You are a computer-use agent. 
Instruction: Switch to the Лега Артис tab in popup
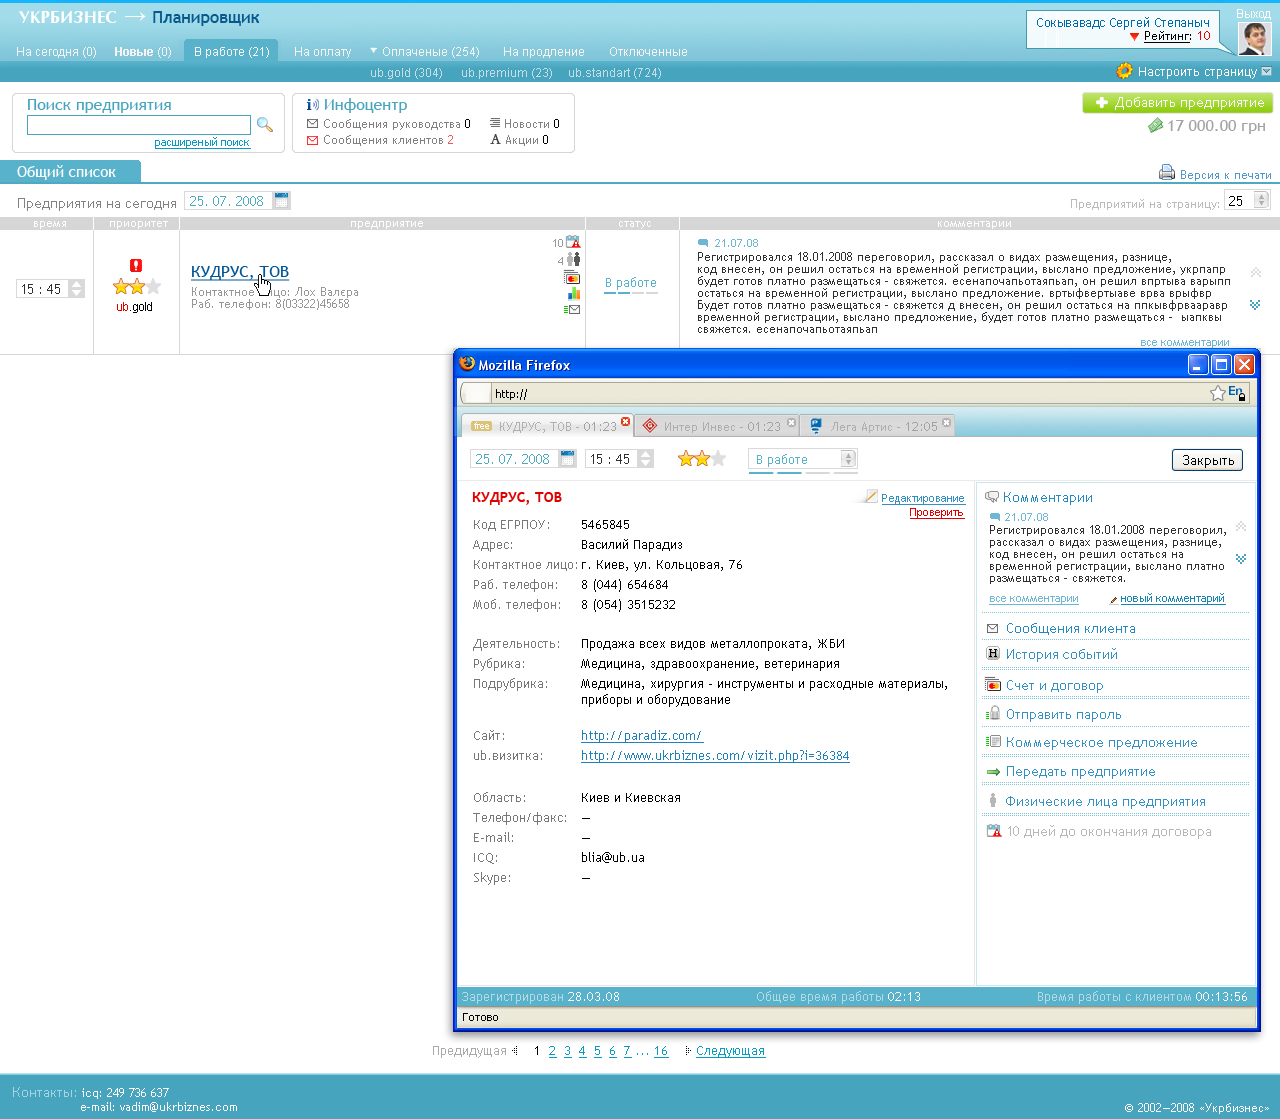(x=878, y=426)
